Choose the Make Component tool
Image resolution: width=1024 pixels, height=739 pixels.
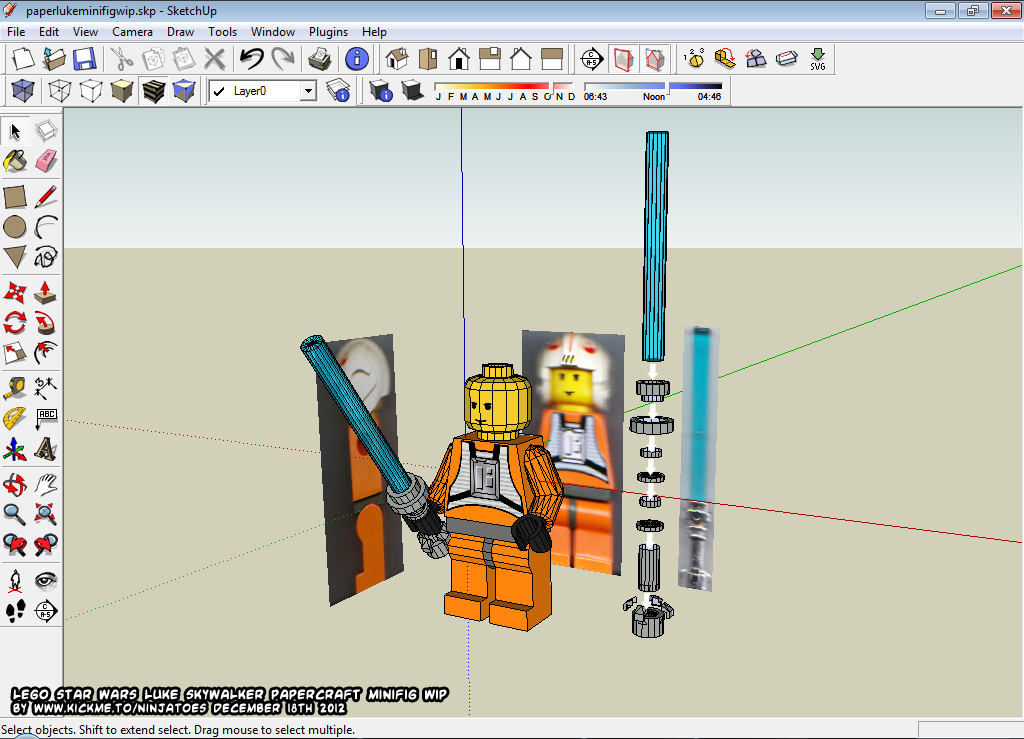click(46, 131)
